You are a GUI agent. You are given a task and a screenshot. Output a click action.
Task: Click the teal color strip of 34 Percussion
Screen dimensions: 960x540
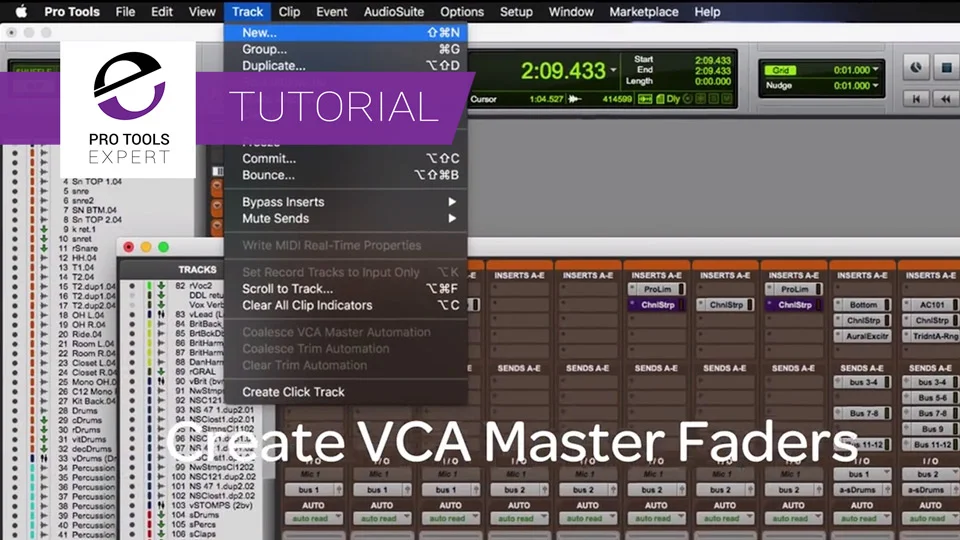point(32,468)
